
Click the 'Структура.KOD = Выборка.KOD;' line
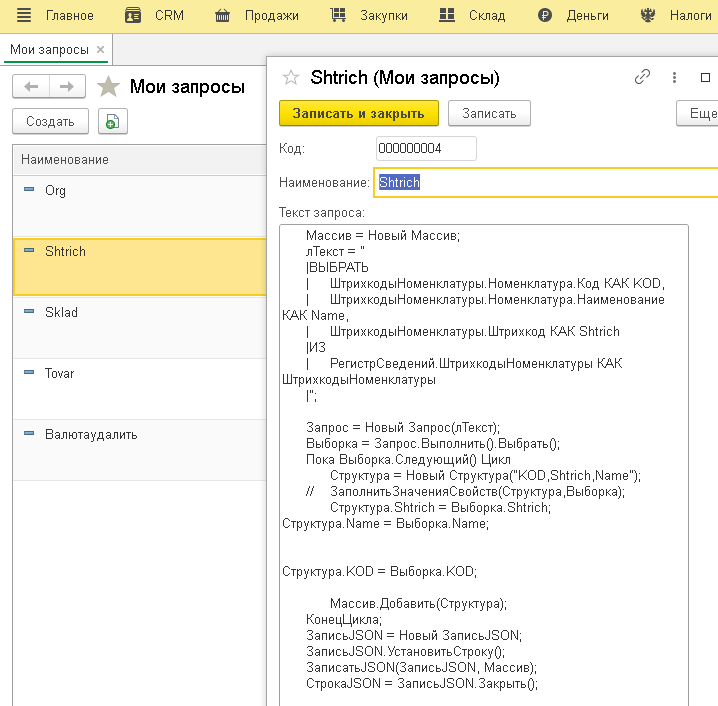pyautogui.click(x=380, y=571)
